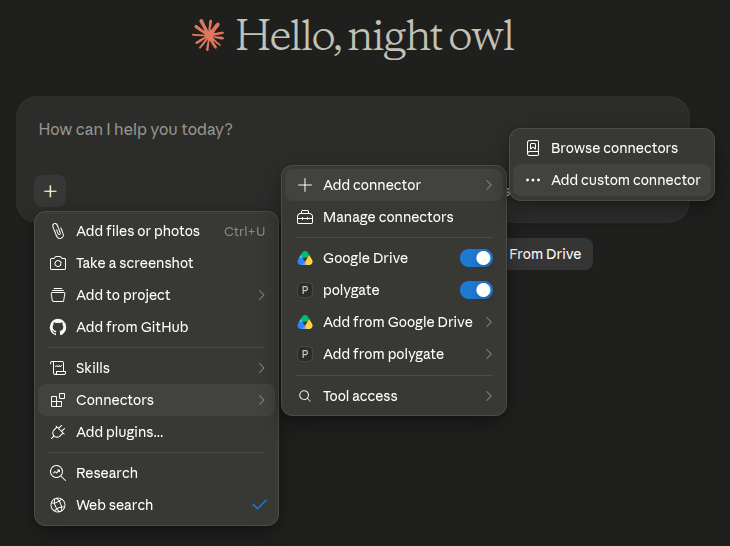Click the plug icon for Add plugins
730x546 pixels.
(x=58, y=432)
